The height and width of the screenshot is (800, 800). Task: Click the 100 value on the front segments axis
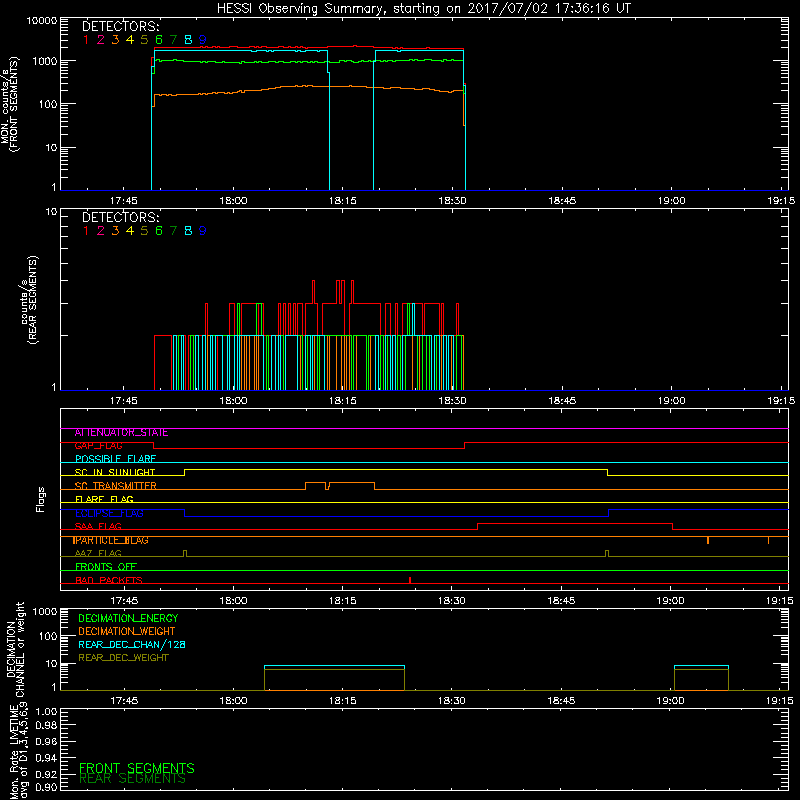coord(48,104)
